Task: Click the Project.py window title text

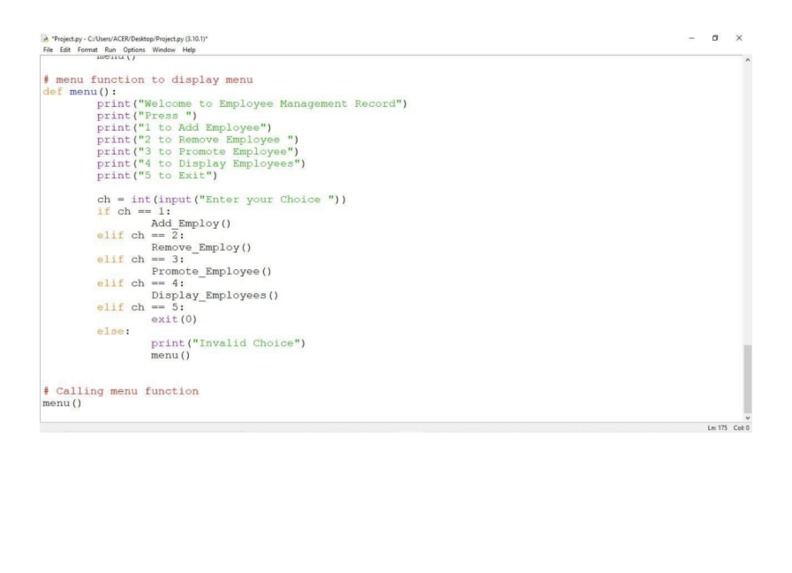Action: (x=130, y=38)
